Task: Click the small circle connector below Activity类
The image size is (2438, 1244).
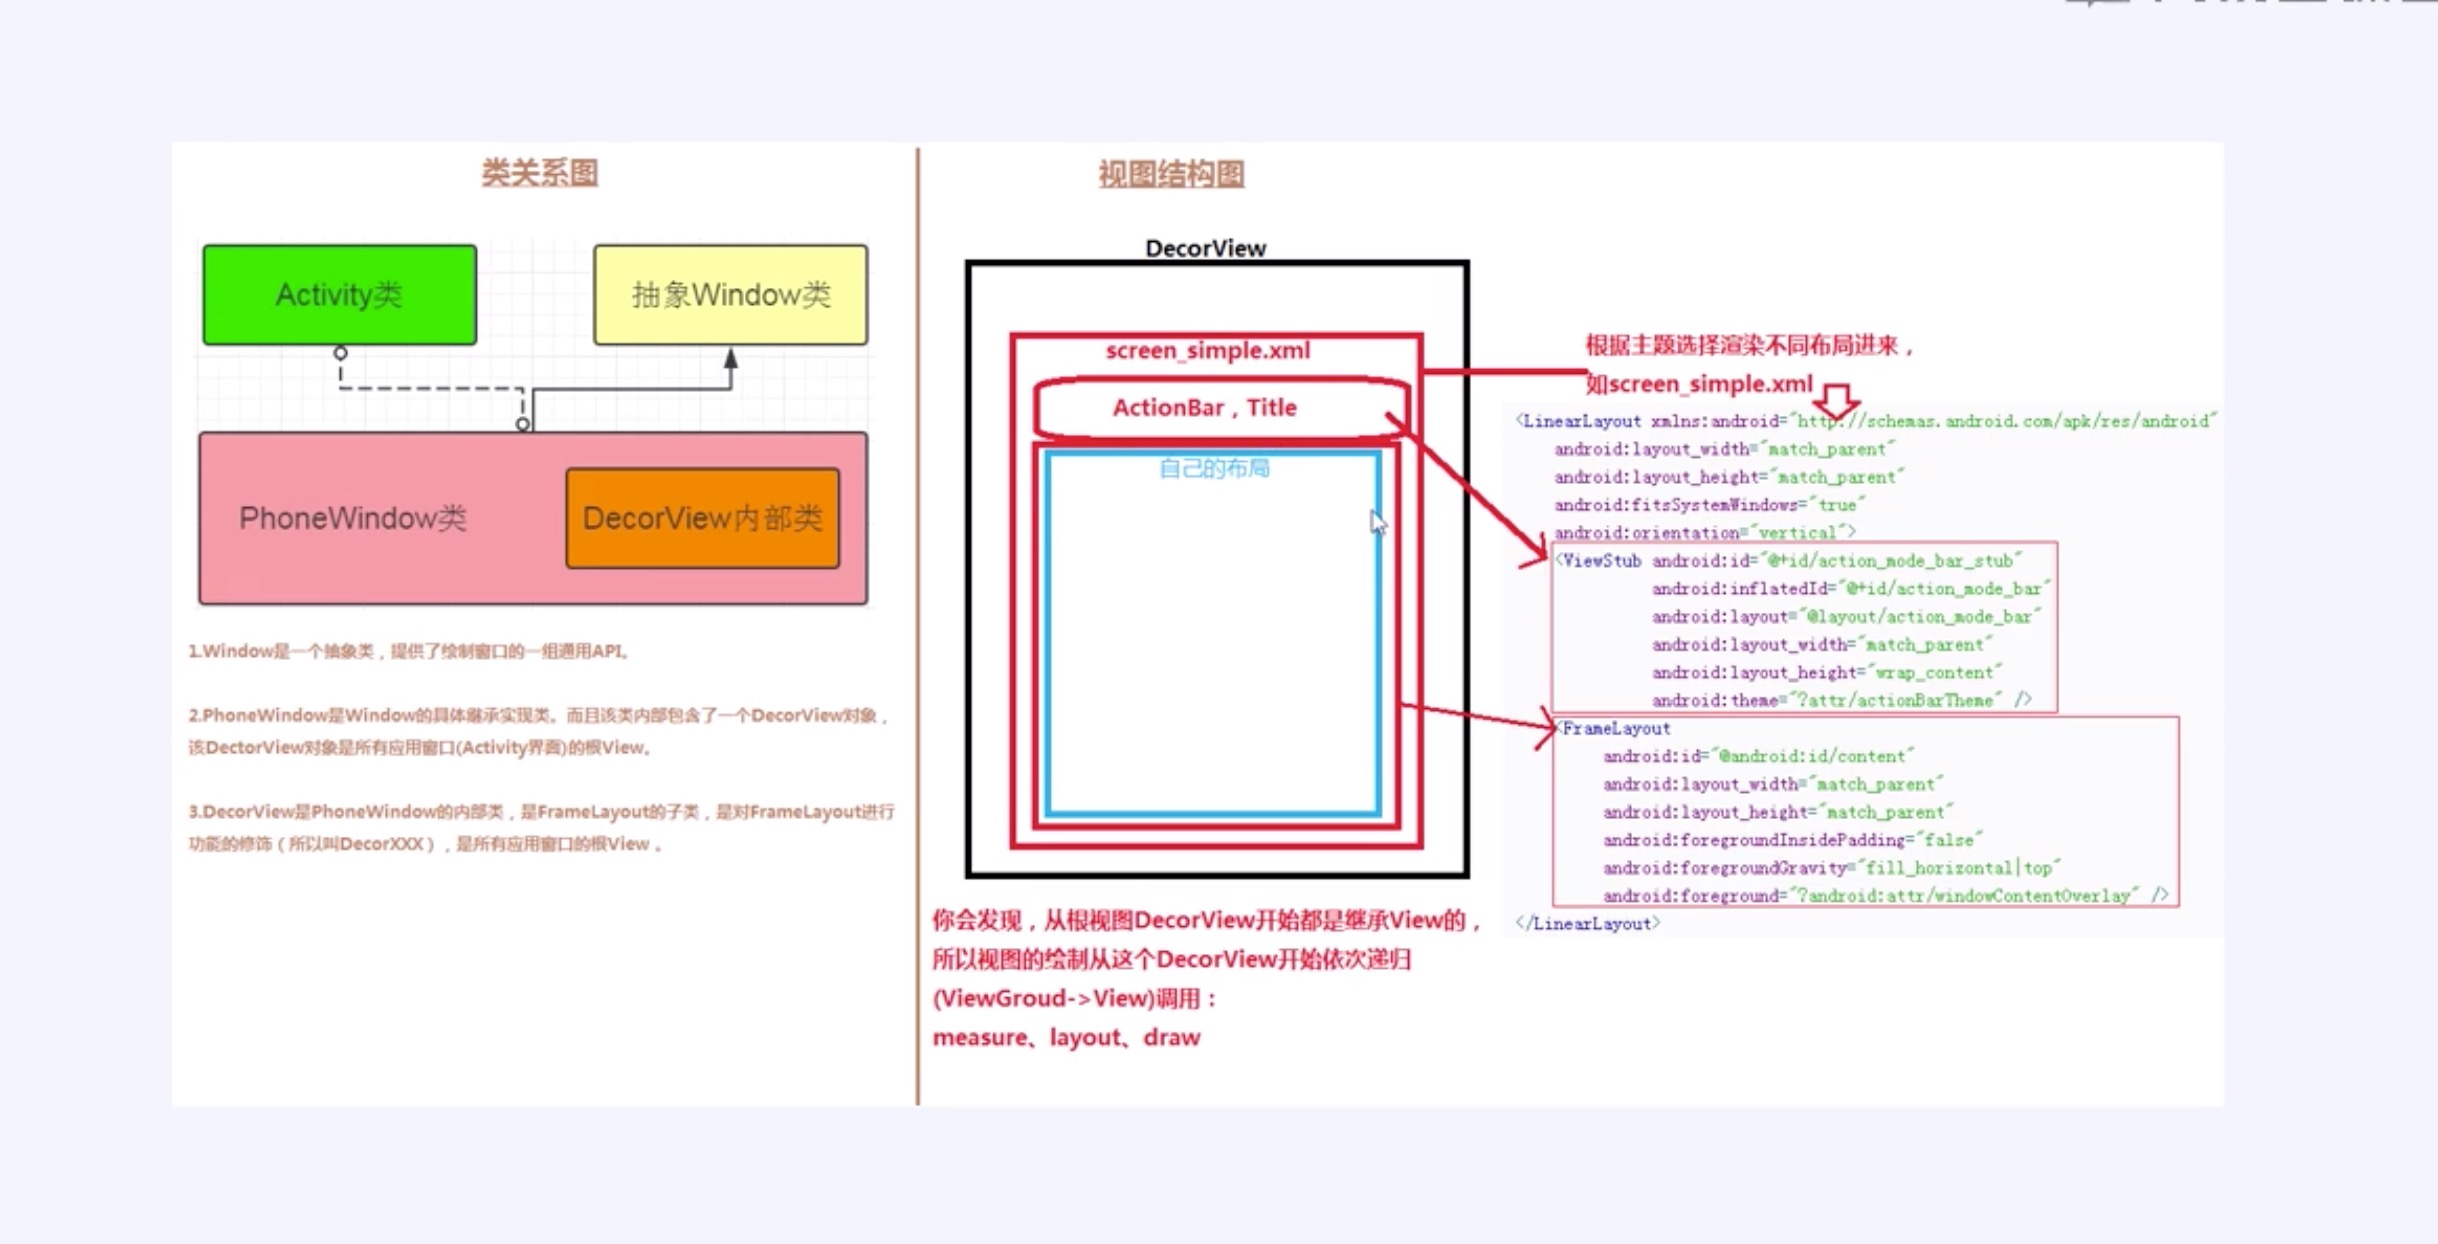Action: [x=341, y=353]
